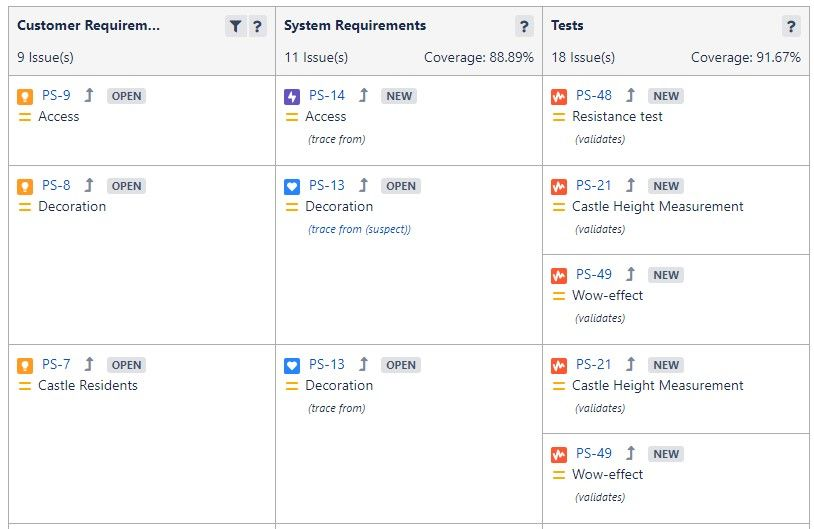Click purple lightning icon beside PS-14
This screenshot has width=814, height=529.
click(x=292, y=97)
